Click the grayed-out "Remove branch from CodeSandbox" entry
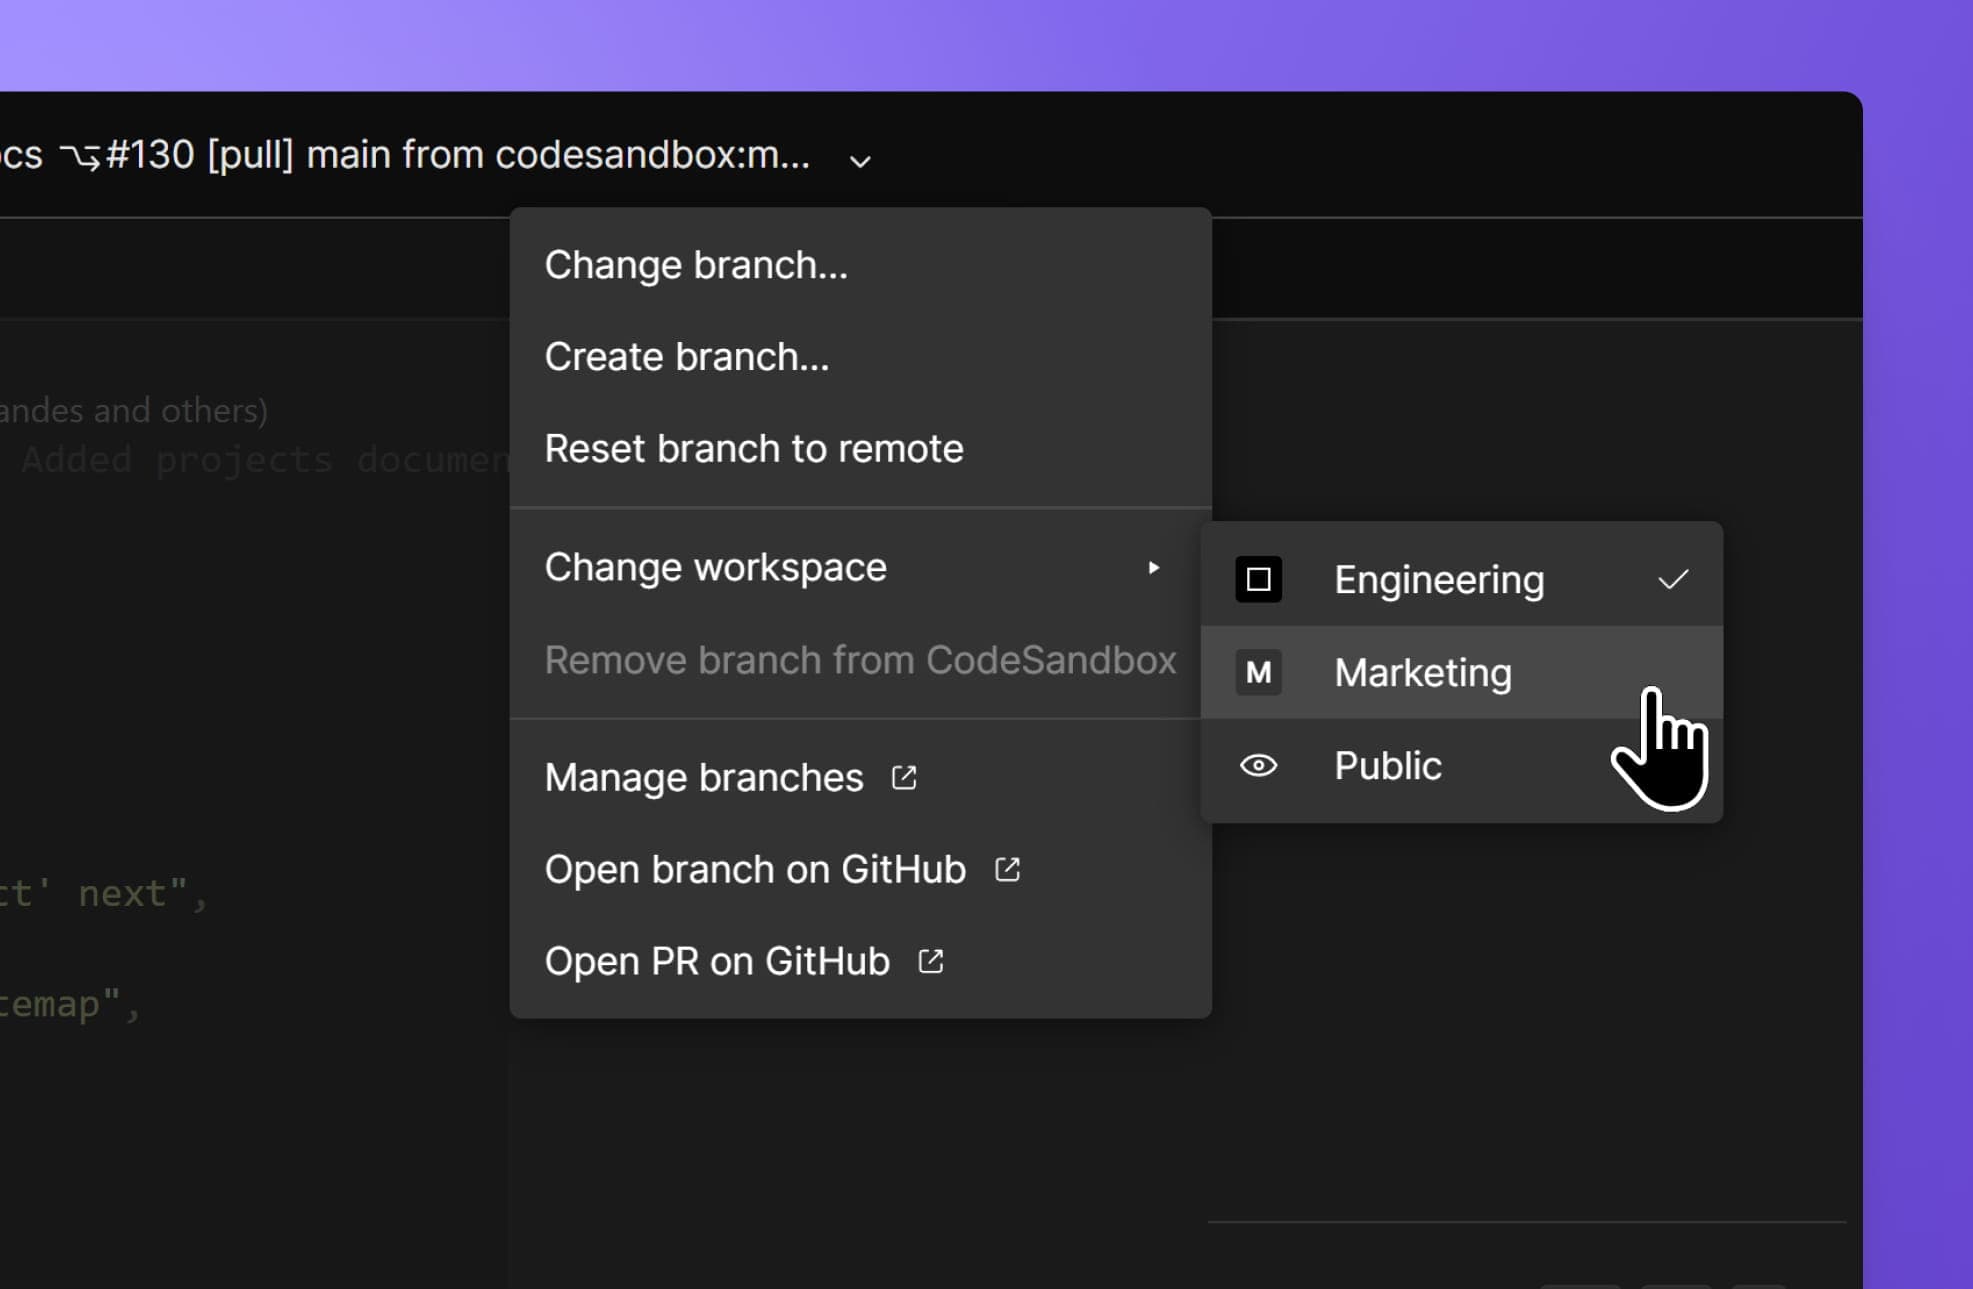This screenshot has height=1289, width=1973. 860,659
